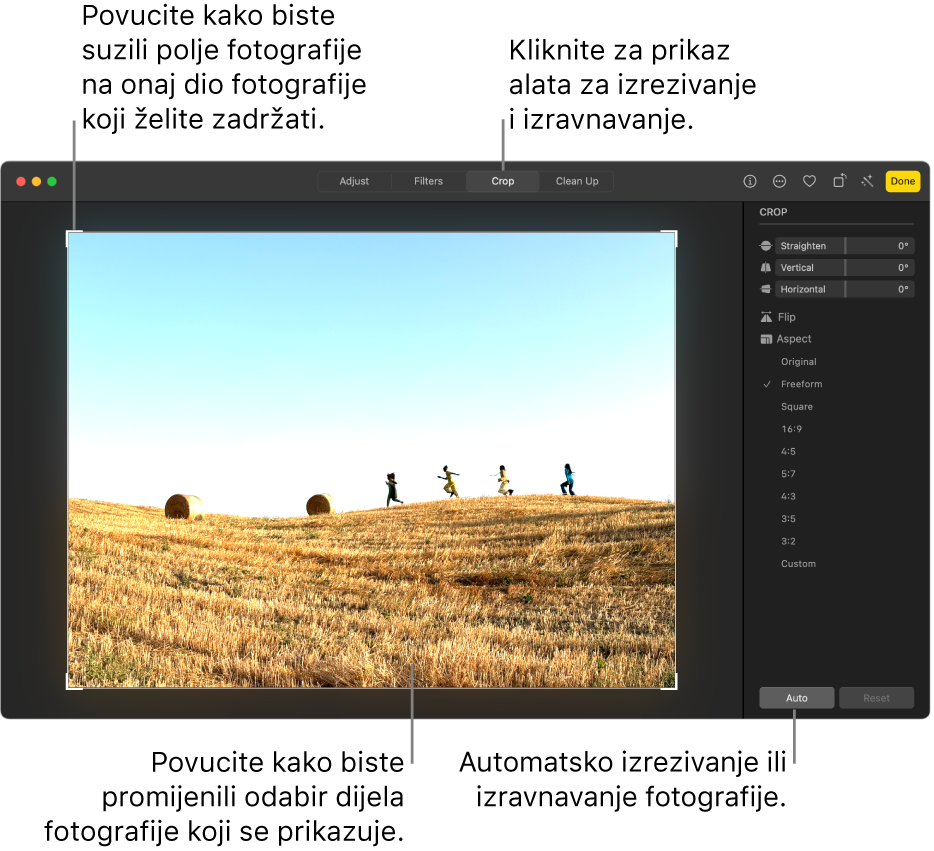The height and width of the screenshot is (851, 934).
Task: Adjust the Vertical slider
Action: click(845, 267)
